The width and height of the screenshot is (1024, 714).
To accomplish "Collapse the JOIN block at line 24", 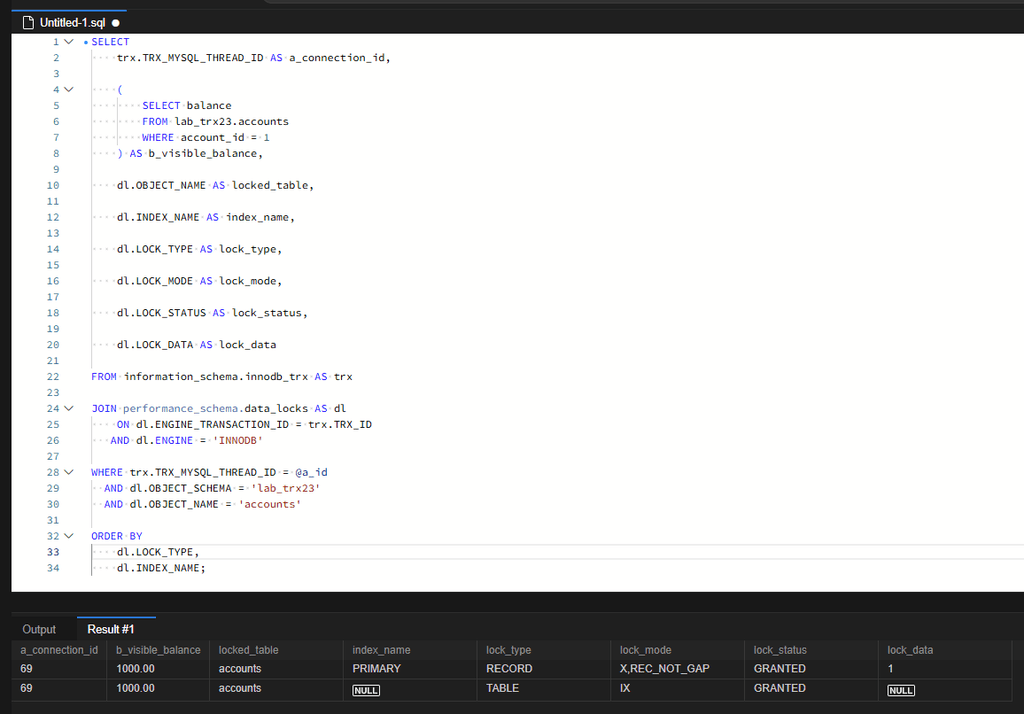I will point(69,408).
